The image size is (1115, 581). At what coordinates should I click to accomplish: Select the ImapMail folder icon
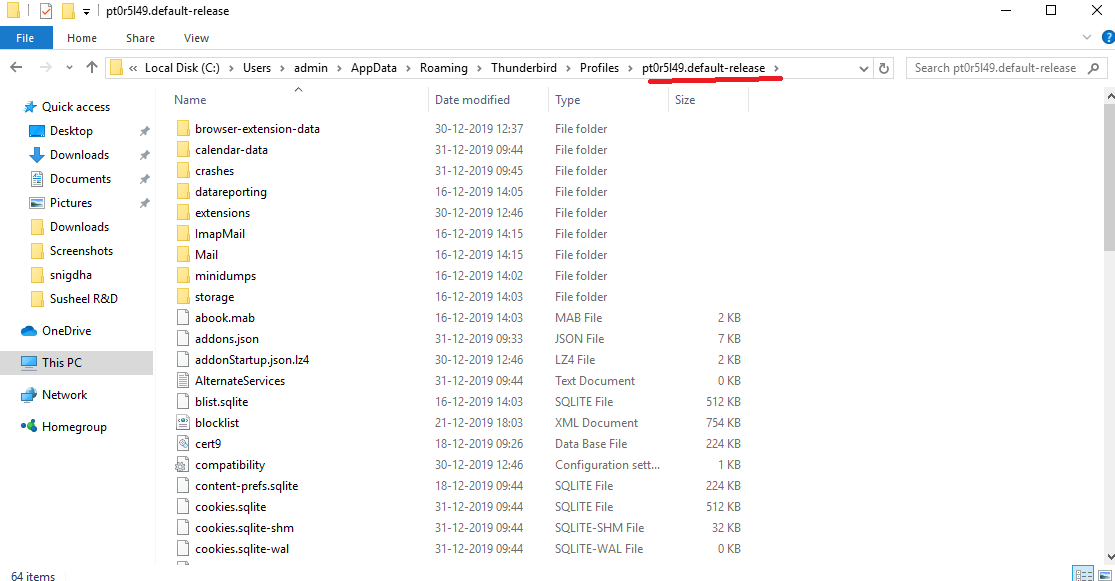(x=183, y=234)
